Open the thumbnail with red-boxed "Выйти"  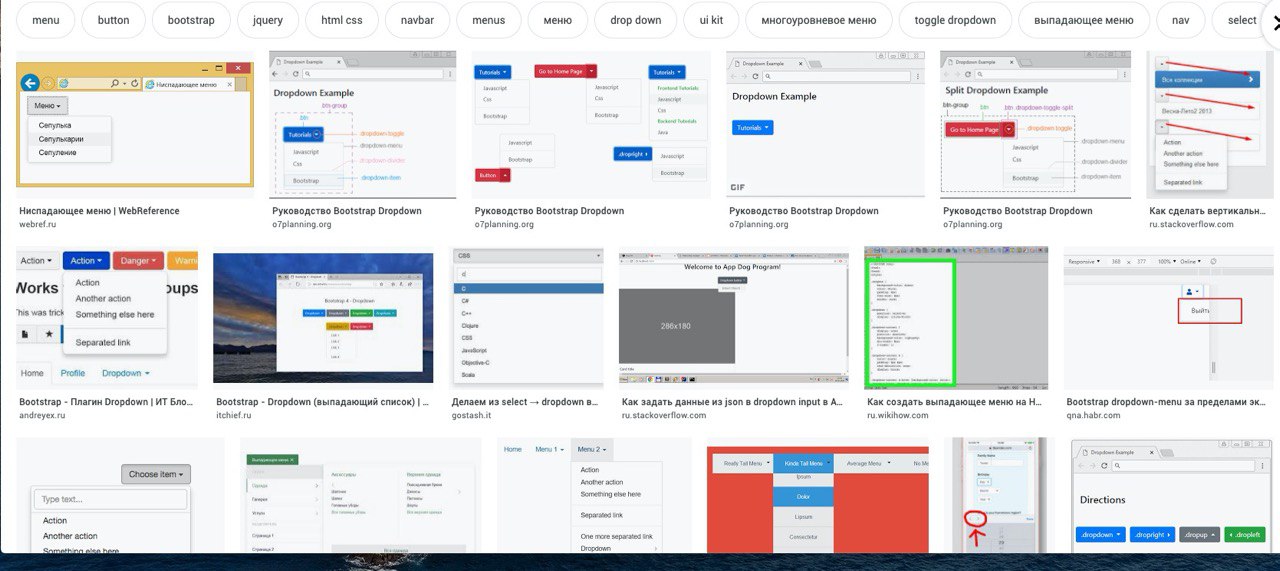1169,318
